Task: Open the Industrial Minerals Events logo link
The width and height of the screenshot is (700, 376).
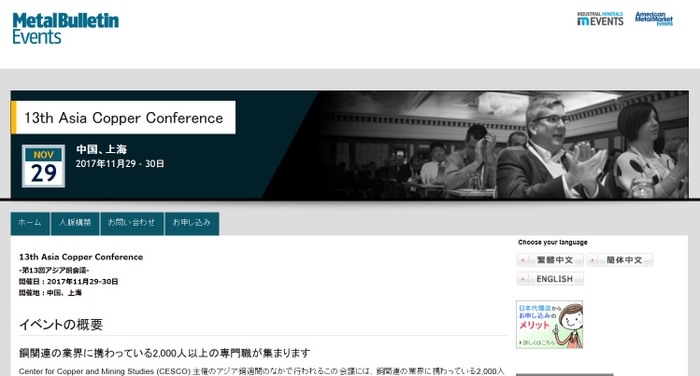Action: [600, 19]
